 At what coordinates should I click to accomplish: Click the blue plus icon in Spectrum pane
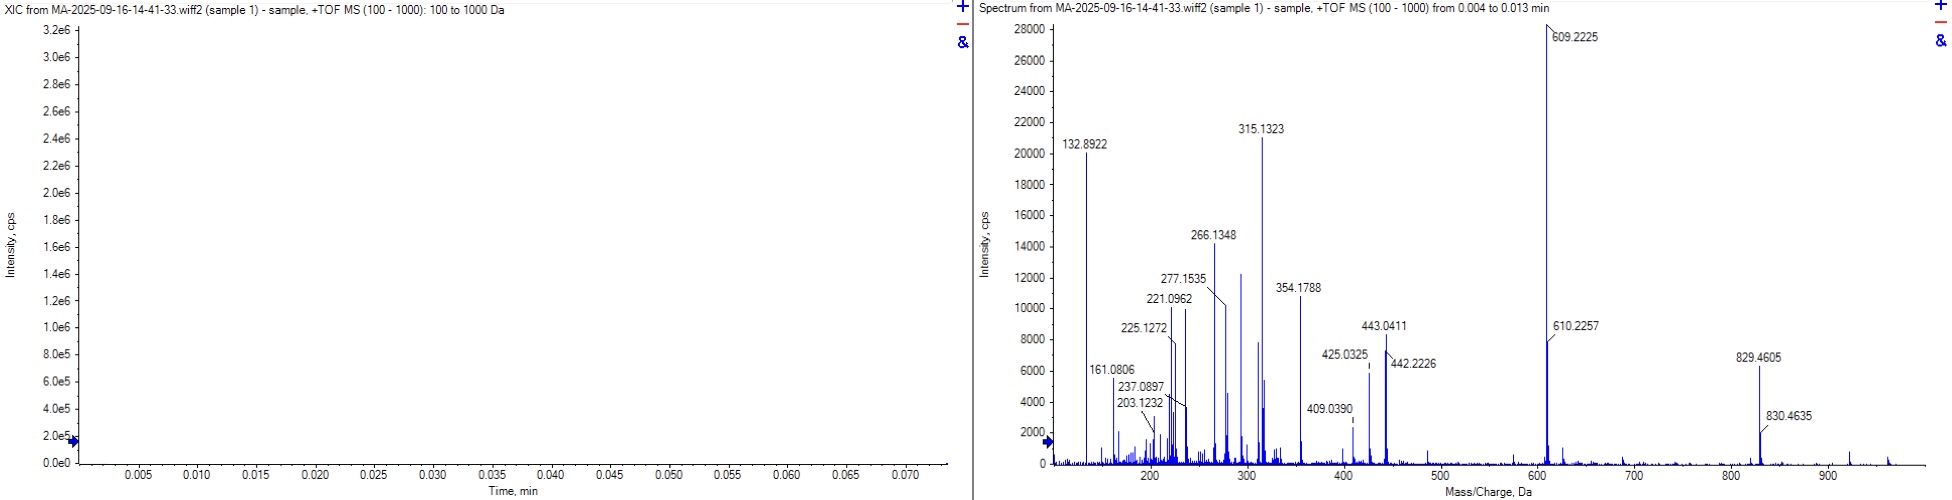pos(1942,7)
